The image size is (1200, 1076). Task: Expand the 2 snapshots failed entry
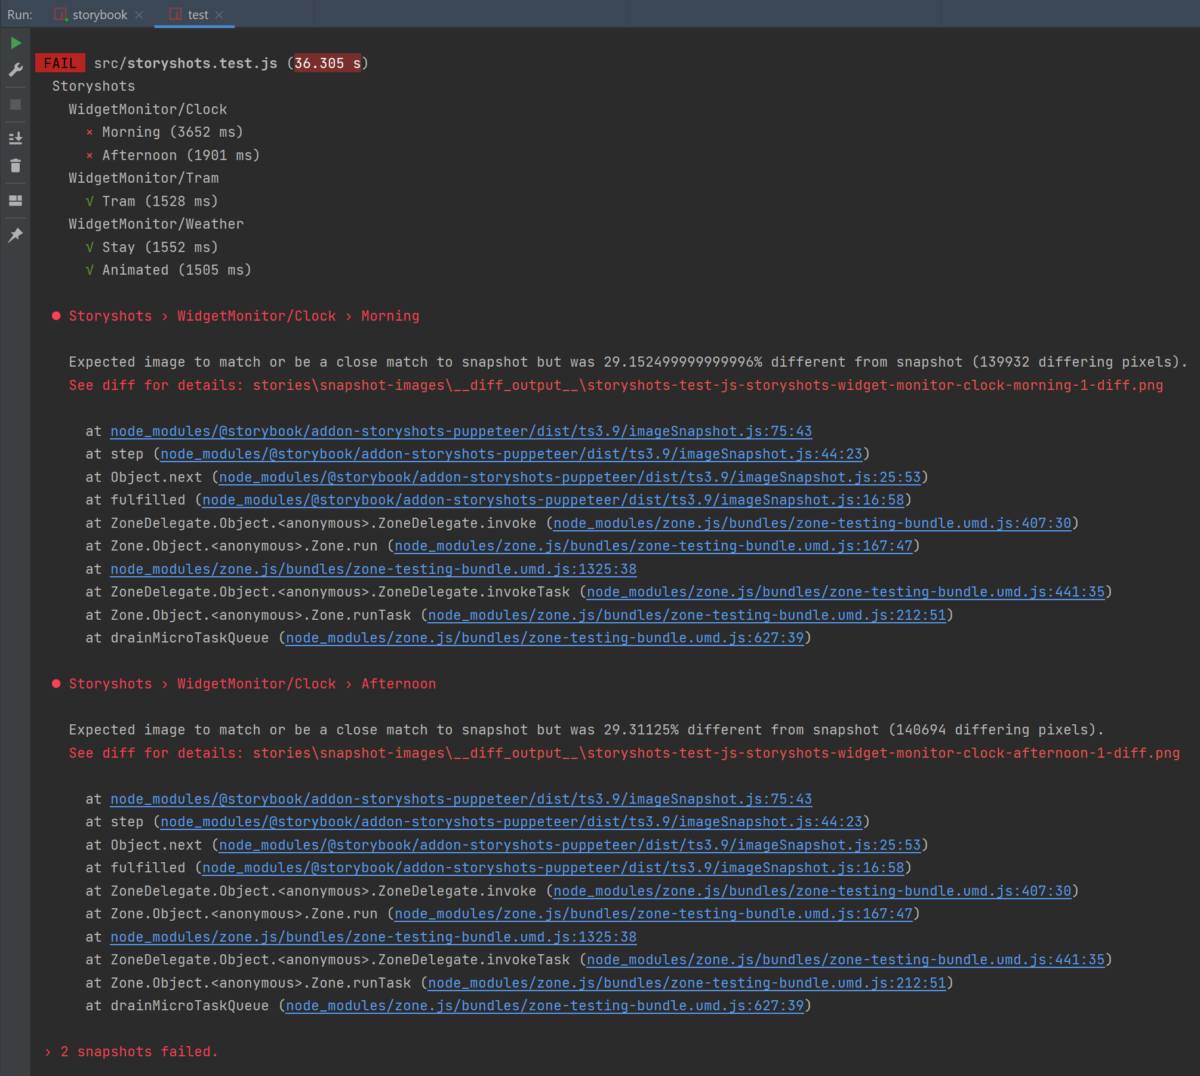47,1051
